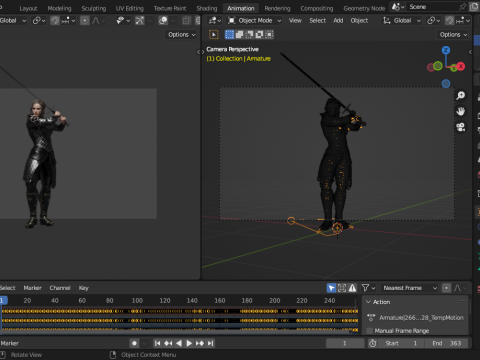Click the X axis on navigation gizmo
The height and width of the screenshot is (360, 480).
[x=461, y=66]
